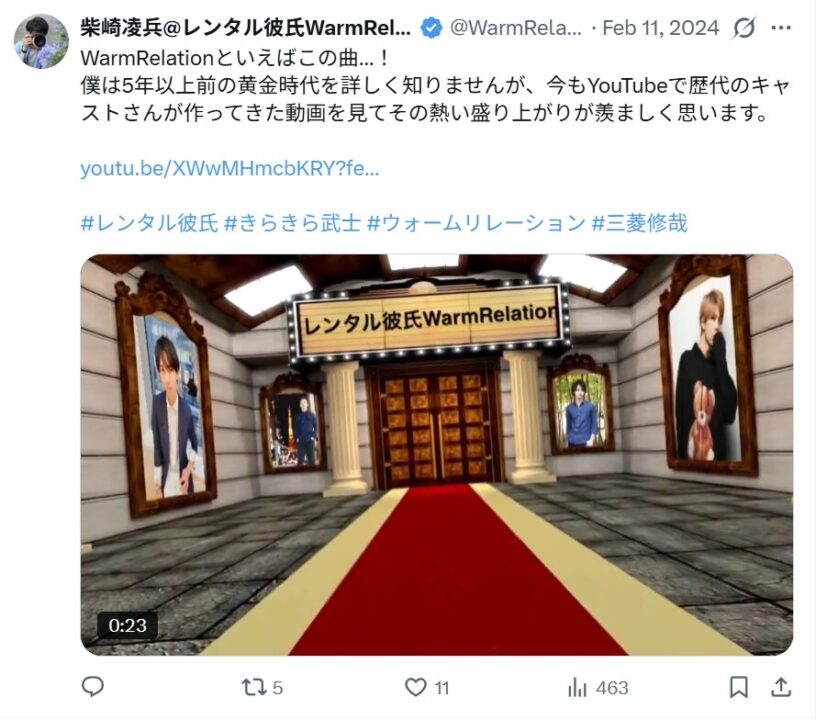Open hashtag #三菱修哉

pyautogui.click(x=640, y=223)
